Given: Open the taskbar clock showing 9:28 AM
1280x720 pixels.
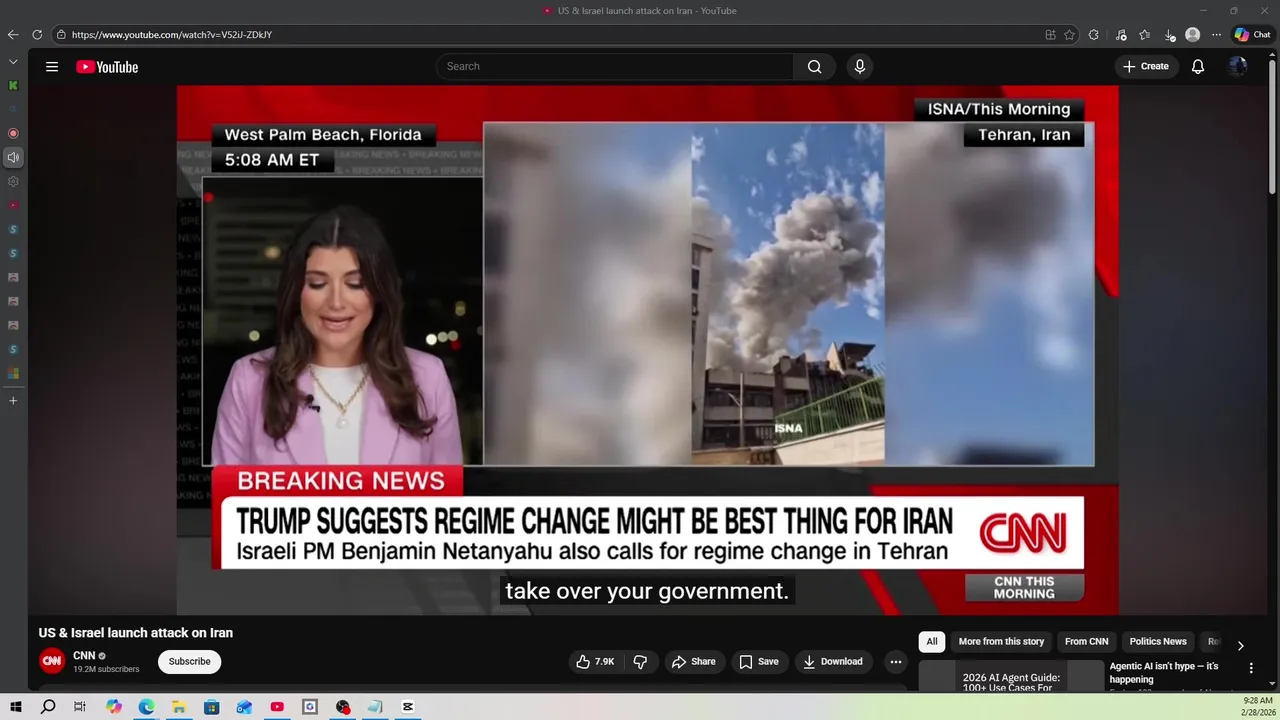Looking at the screenshot, I should click(1257, 707).
